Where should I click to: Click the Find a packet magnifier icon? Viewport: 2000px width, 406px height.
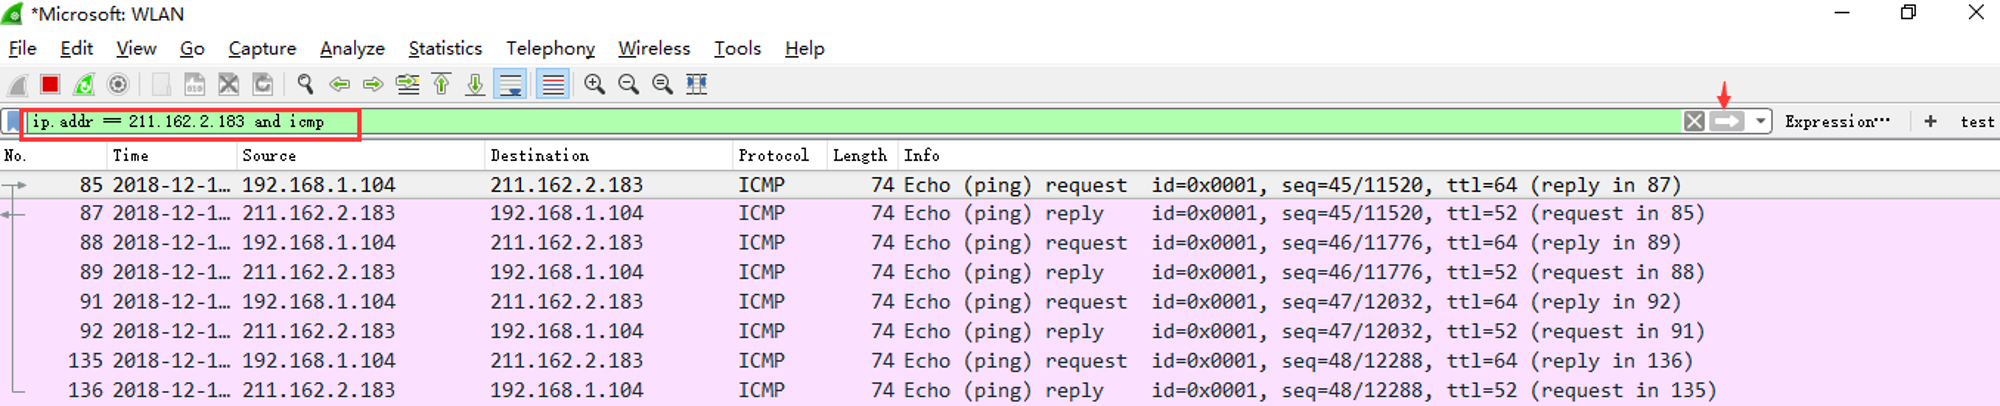pyautogui.click(x=305, y=84)
